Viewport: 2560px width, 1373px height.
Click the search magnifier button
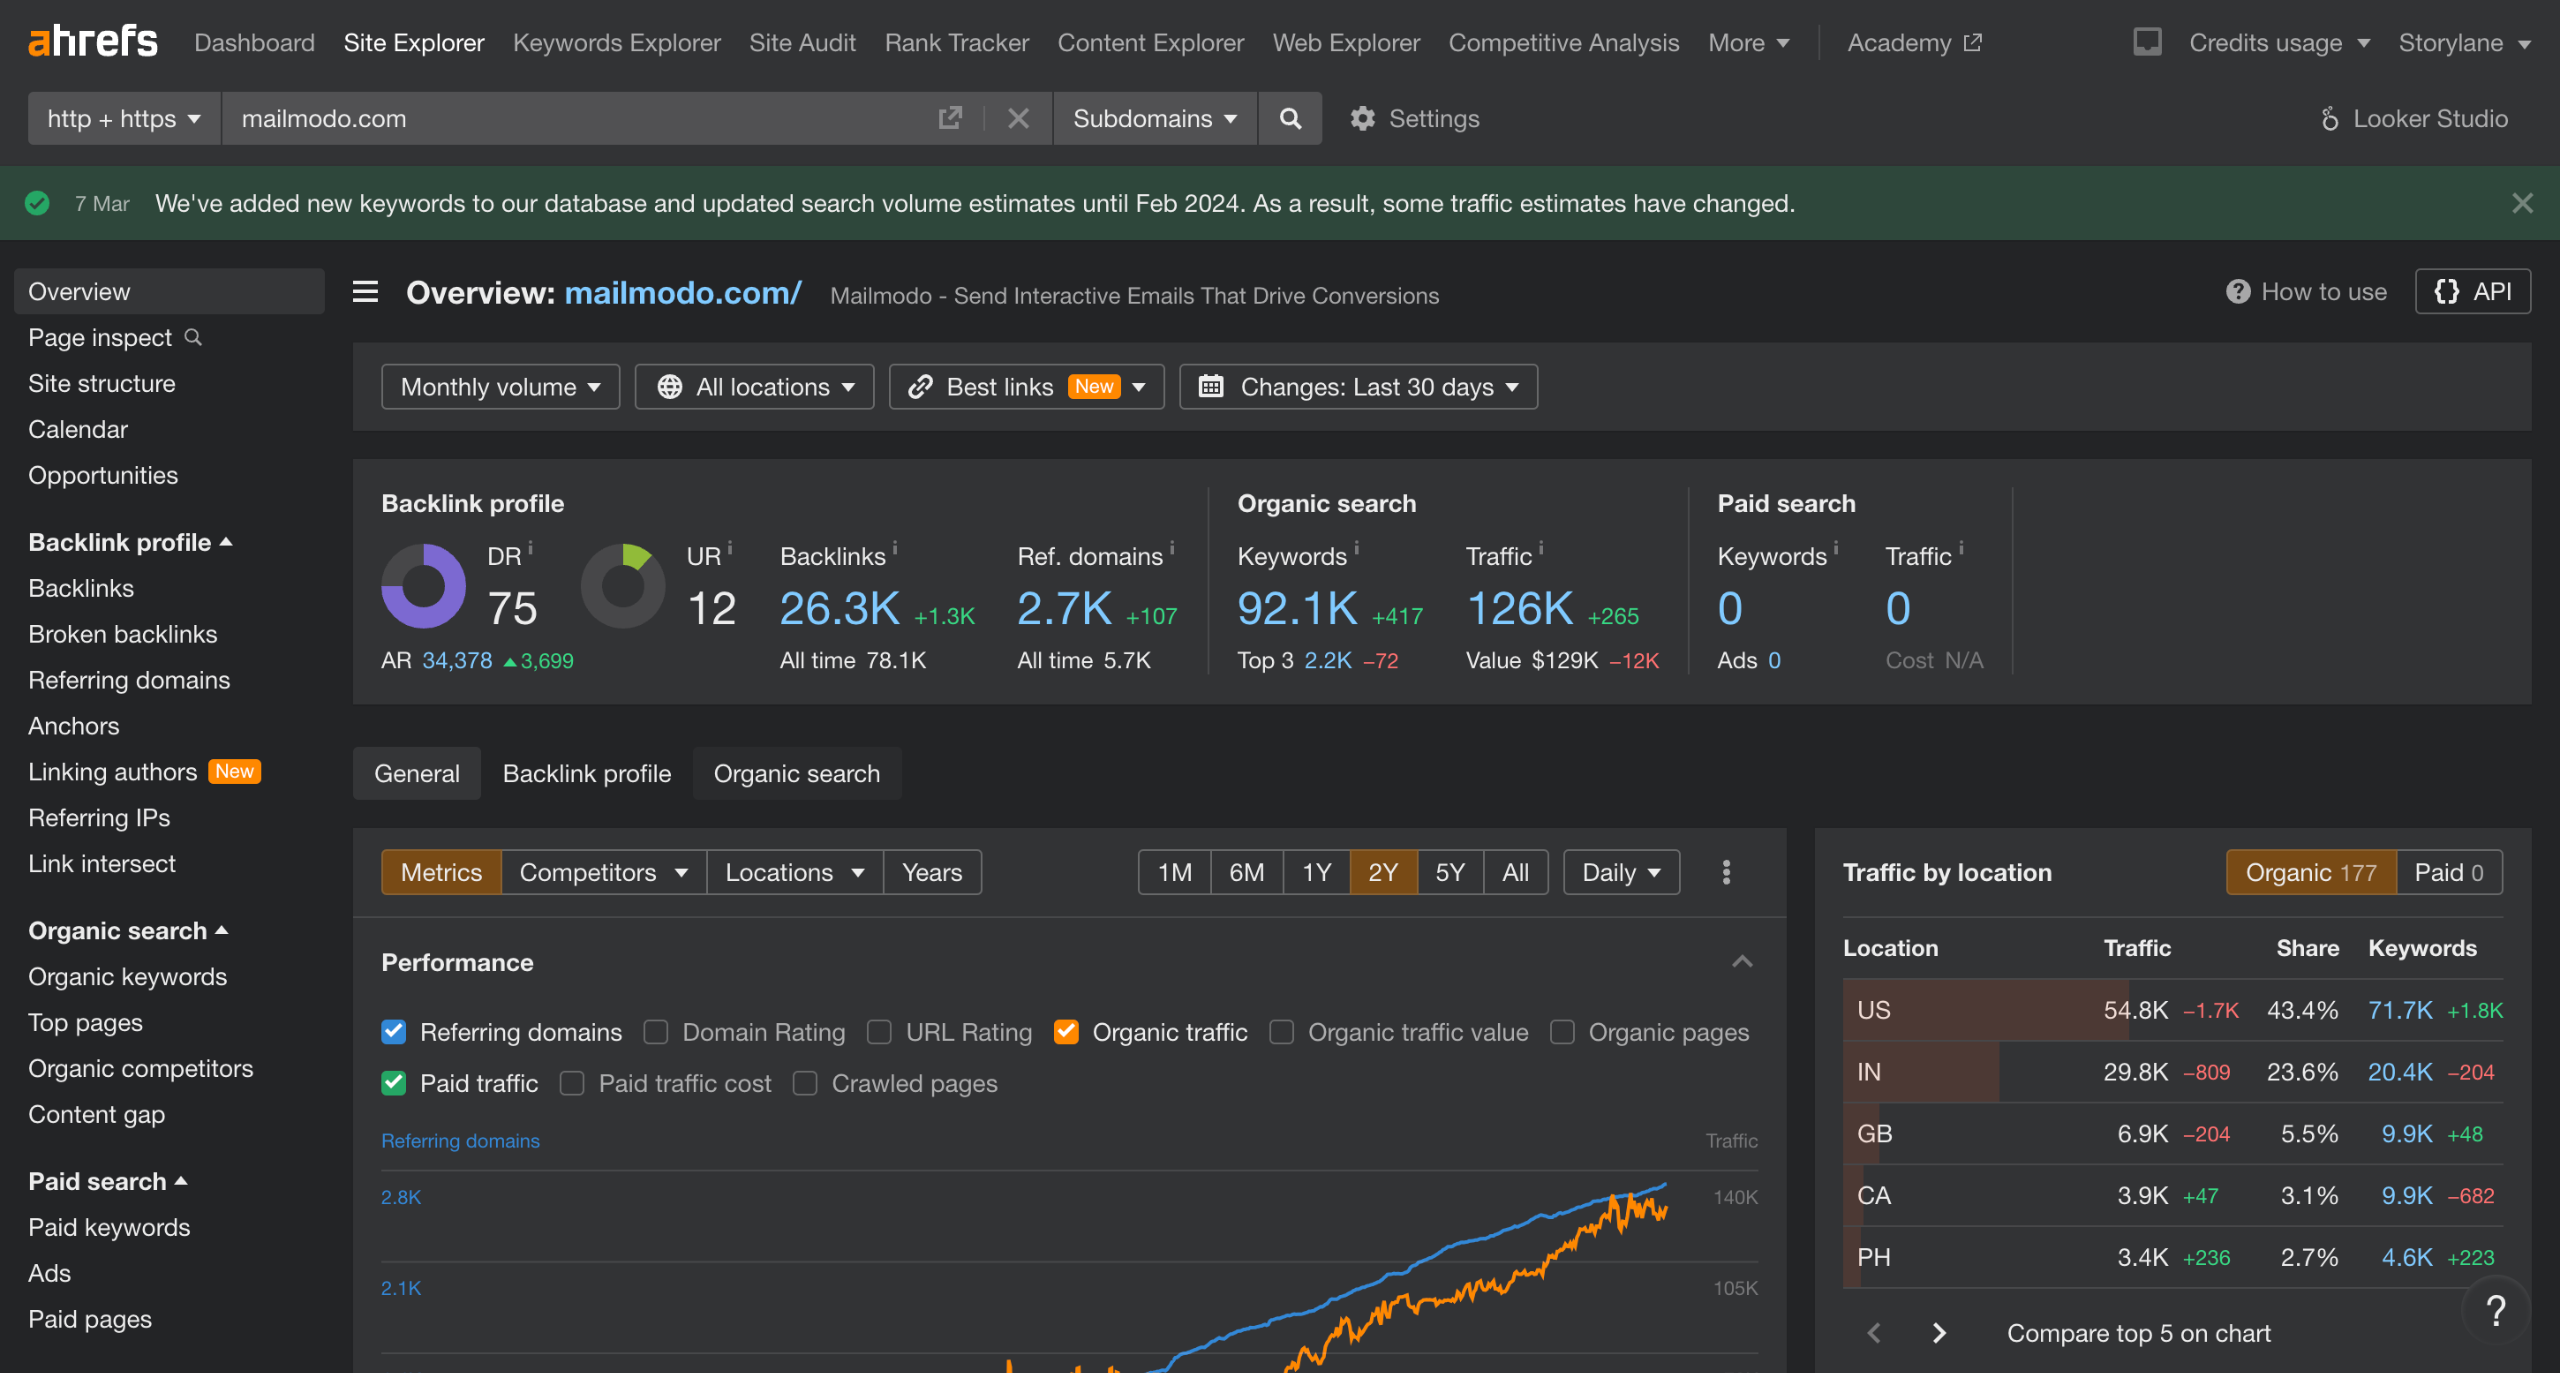pos(1290,118)
